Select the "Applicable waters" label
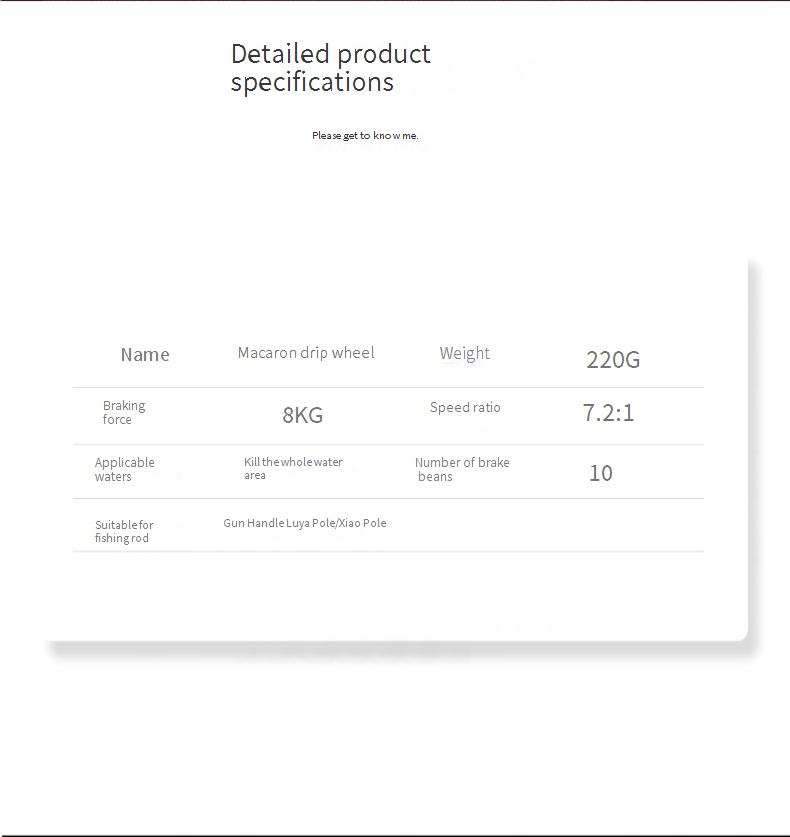 coord(124,469)
